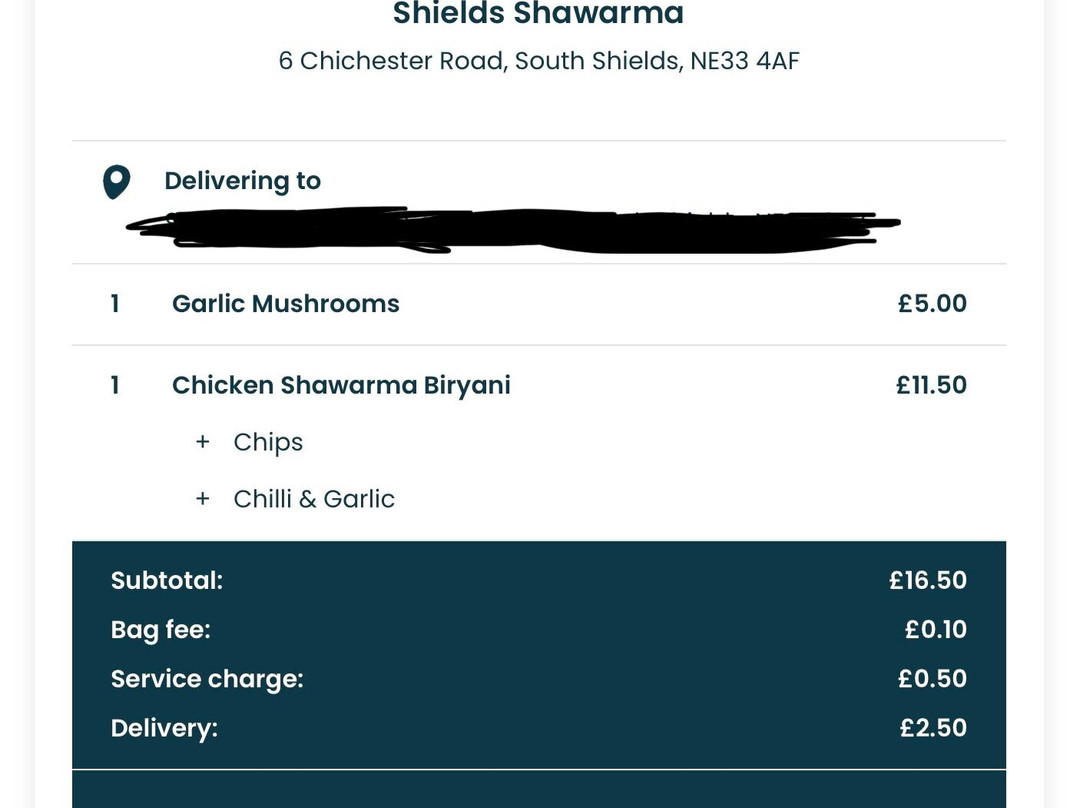1080x808 pixels.
Task: Select the 6 Chichester Road address line
Action: [538, 61]
